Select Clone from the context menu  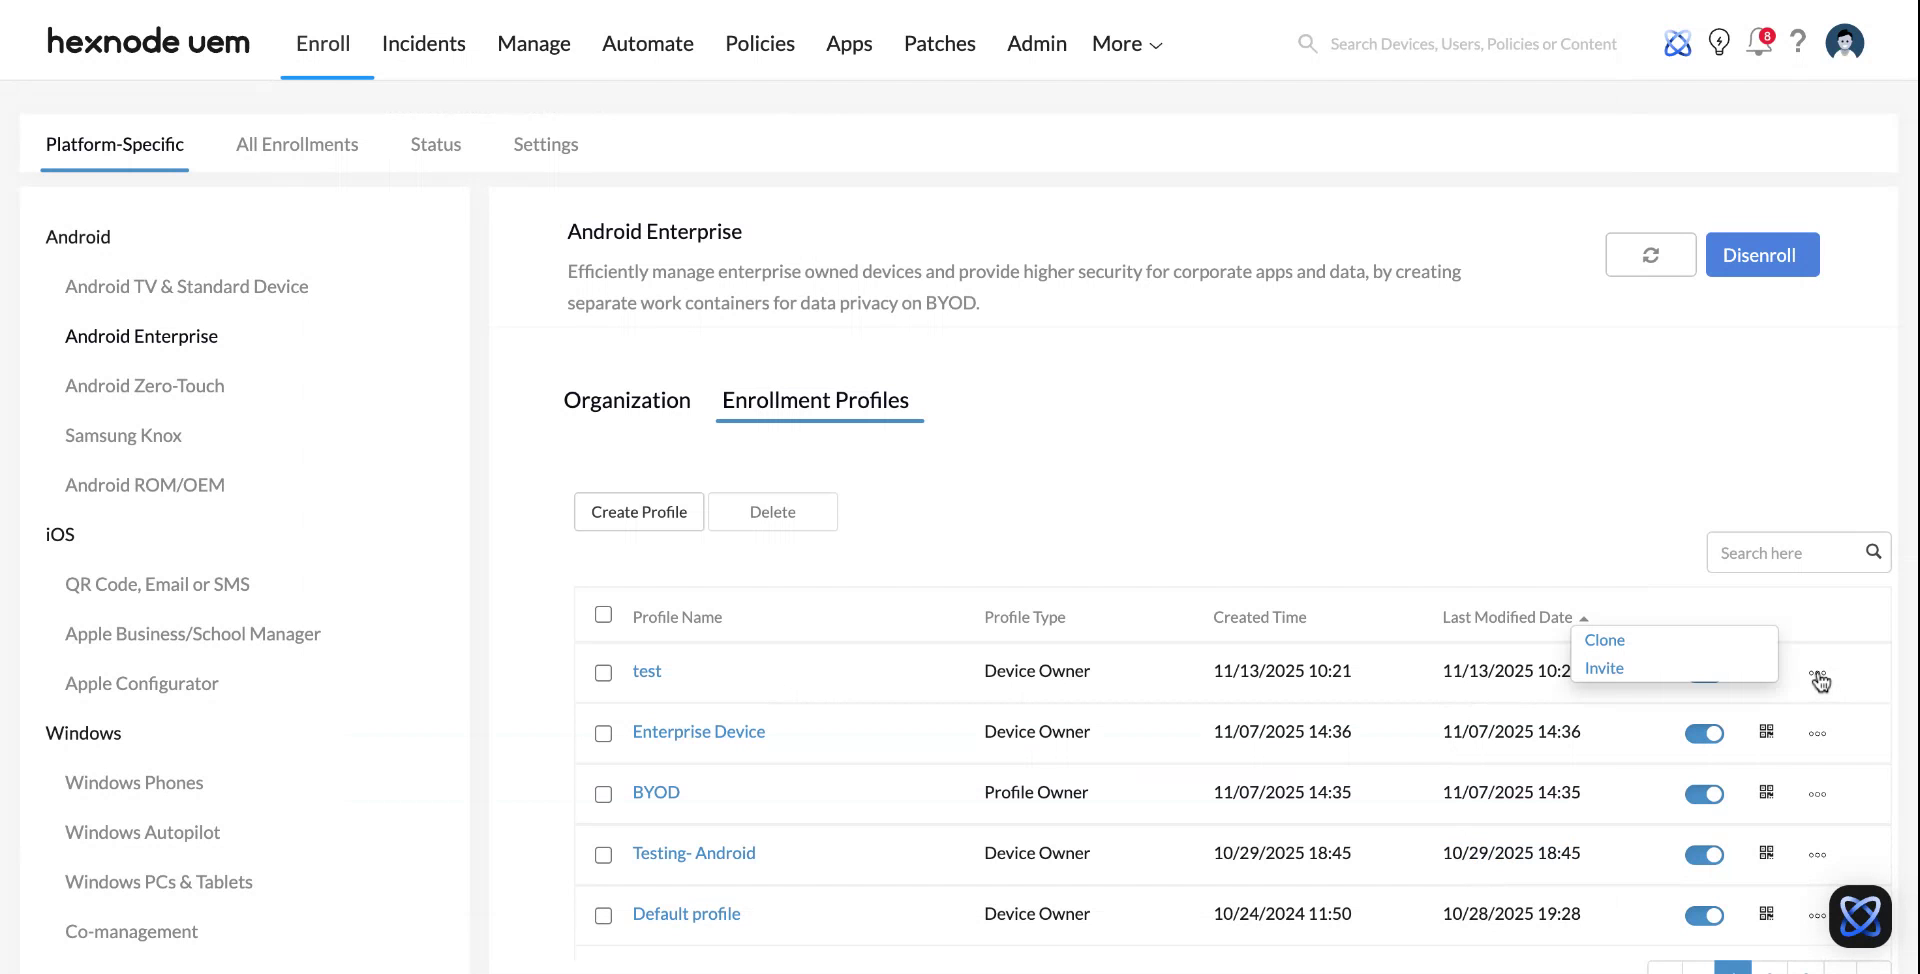[x=1604, y=640]
